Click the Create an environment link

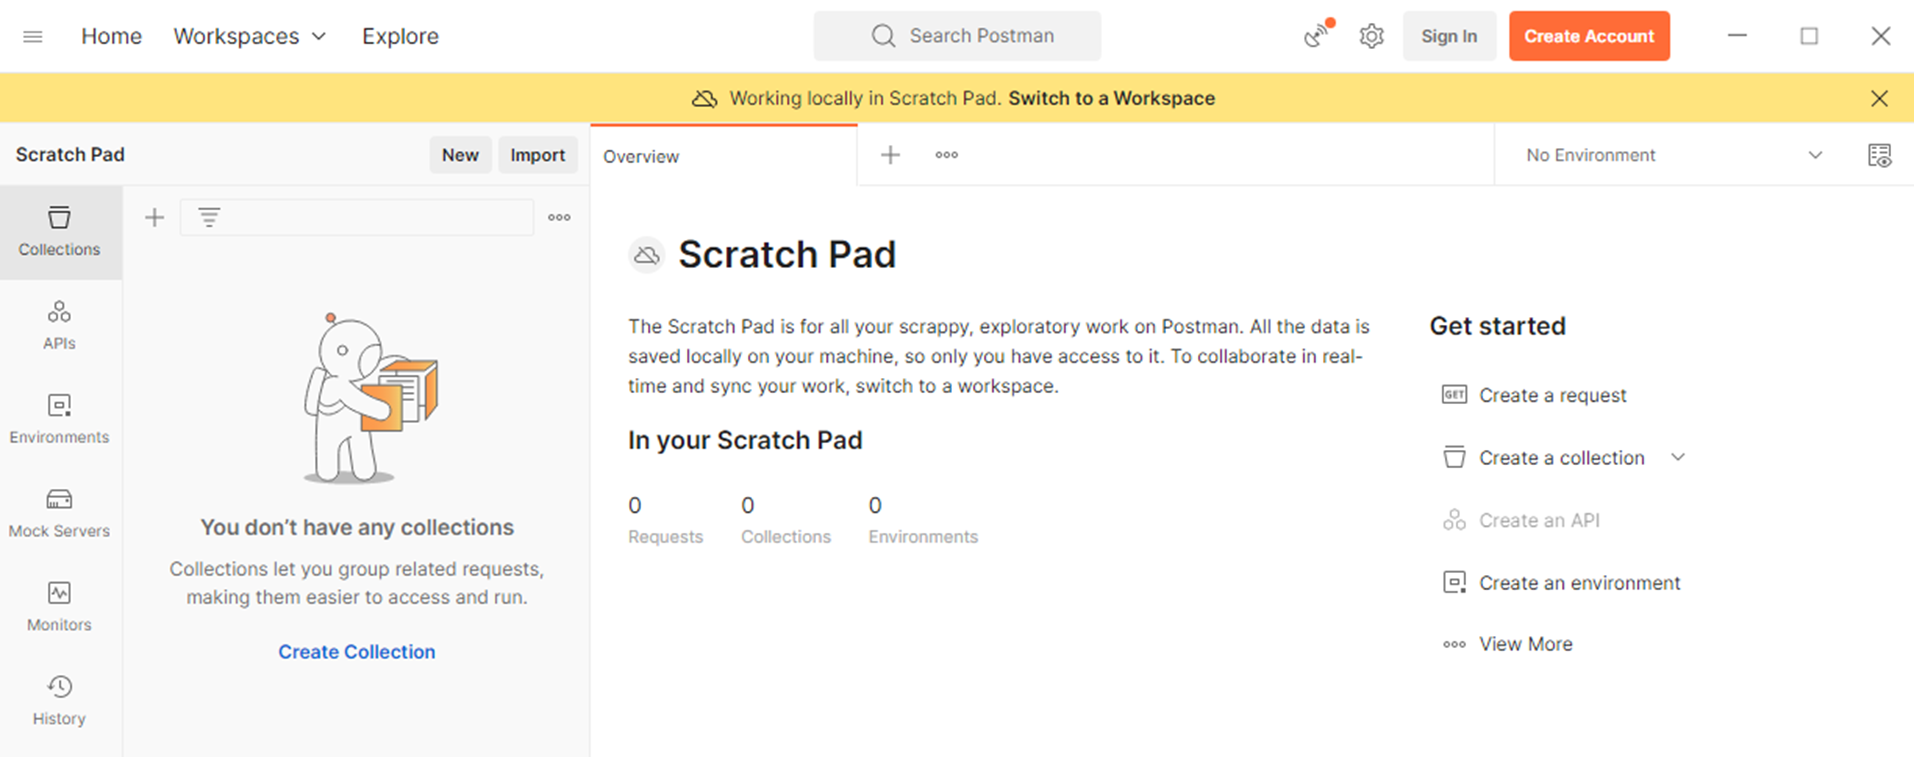(1579, 582)
